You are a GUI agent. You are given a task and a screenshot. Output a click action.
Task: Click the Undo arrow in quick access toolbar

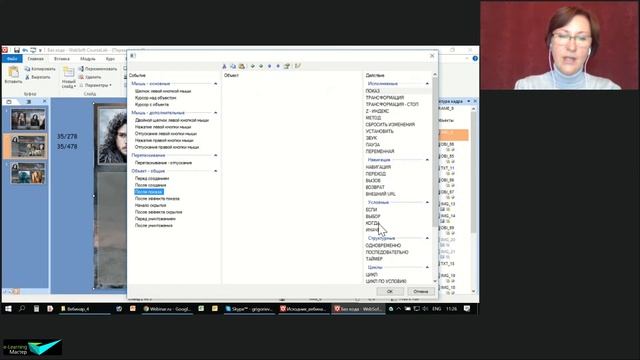pos(25,50)
